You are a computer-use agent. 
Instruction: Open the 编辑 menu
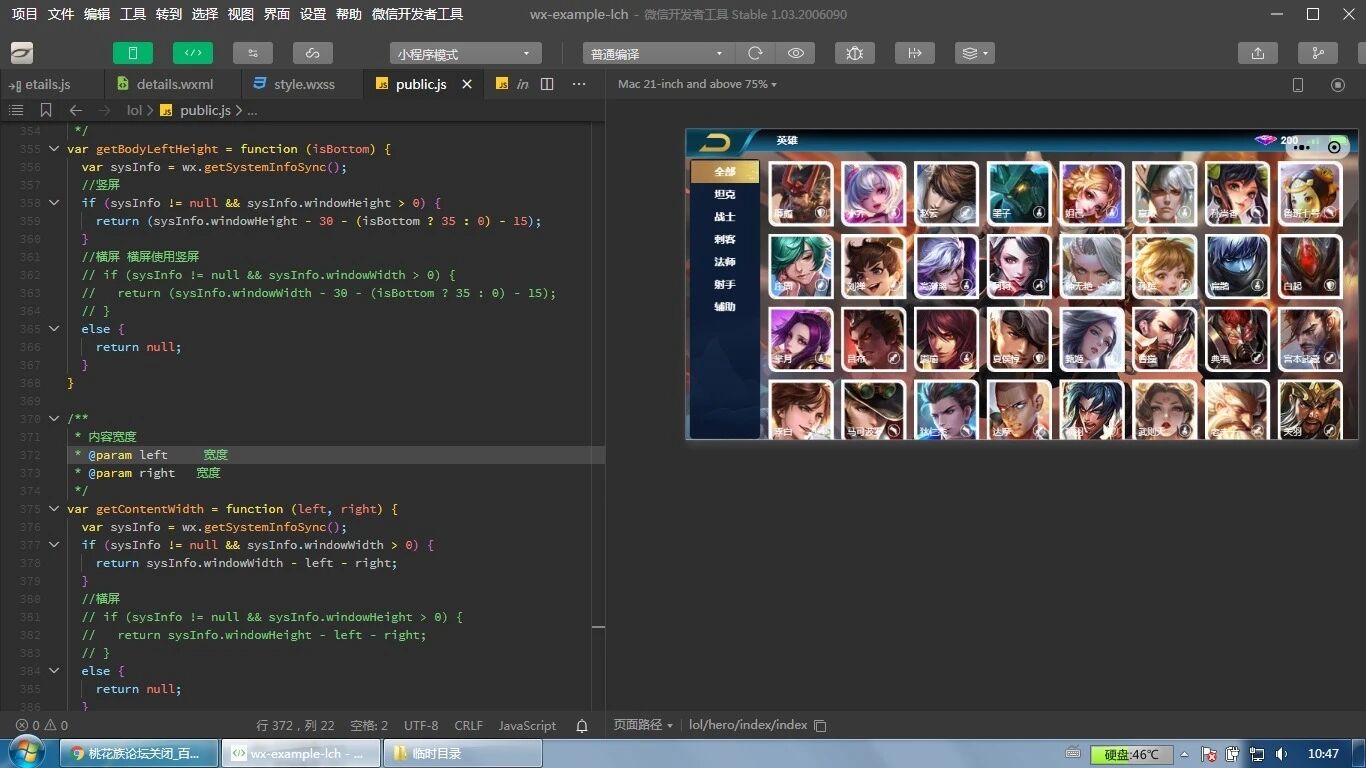click(x=97, y=14)
